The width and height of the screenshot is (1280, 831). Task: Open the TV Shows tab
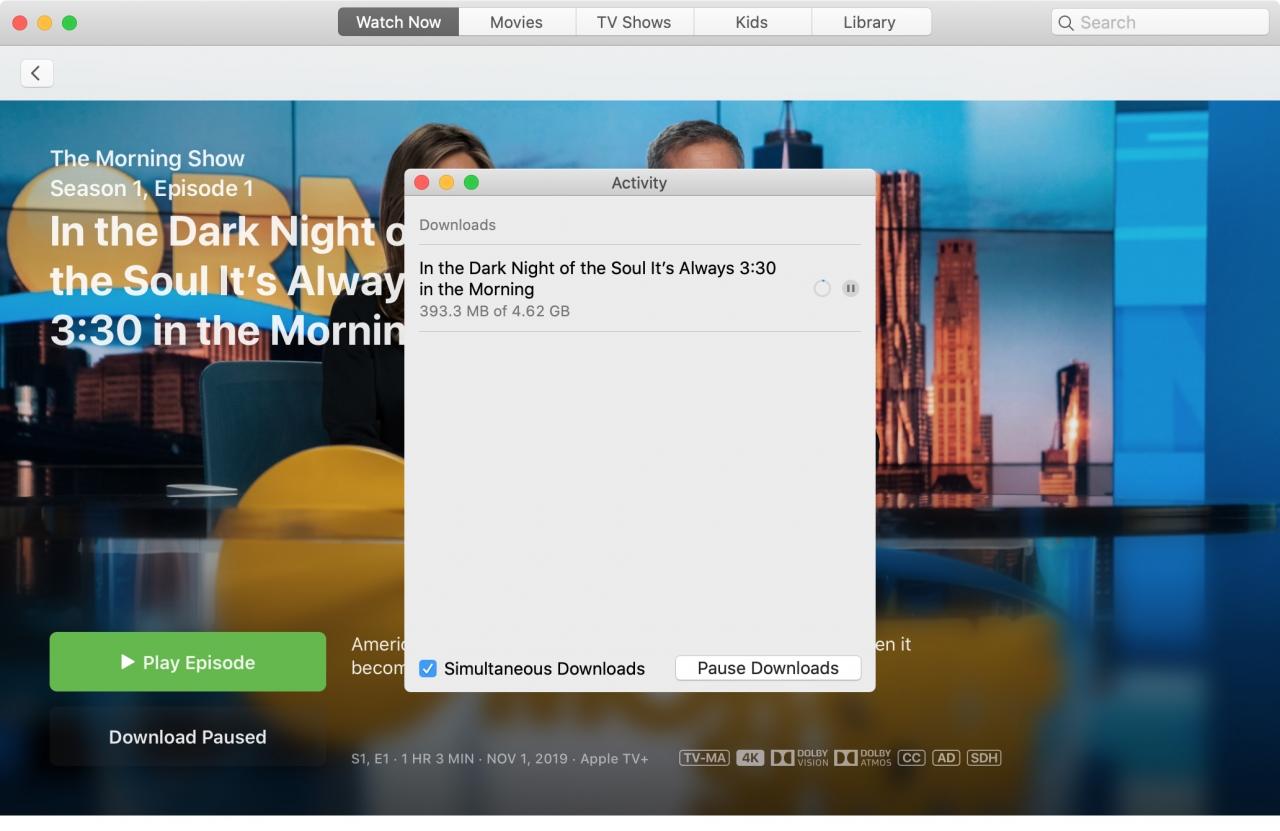634,22
